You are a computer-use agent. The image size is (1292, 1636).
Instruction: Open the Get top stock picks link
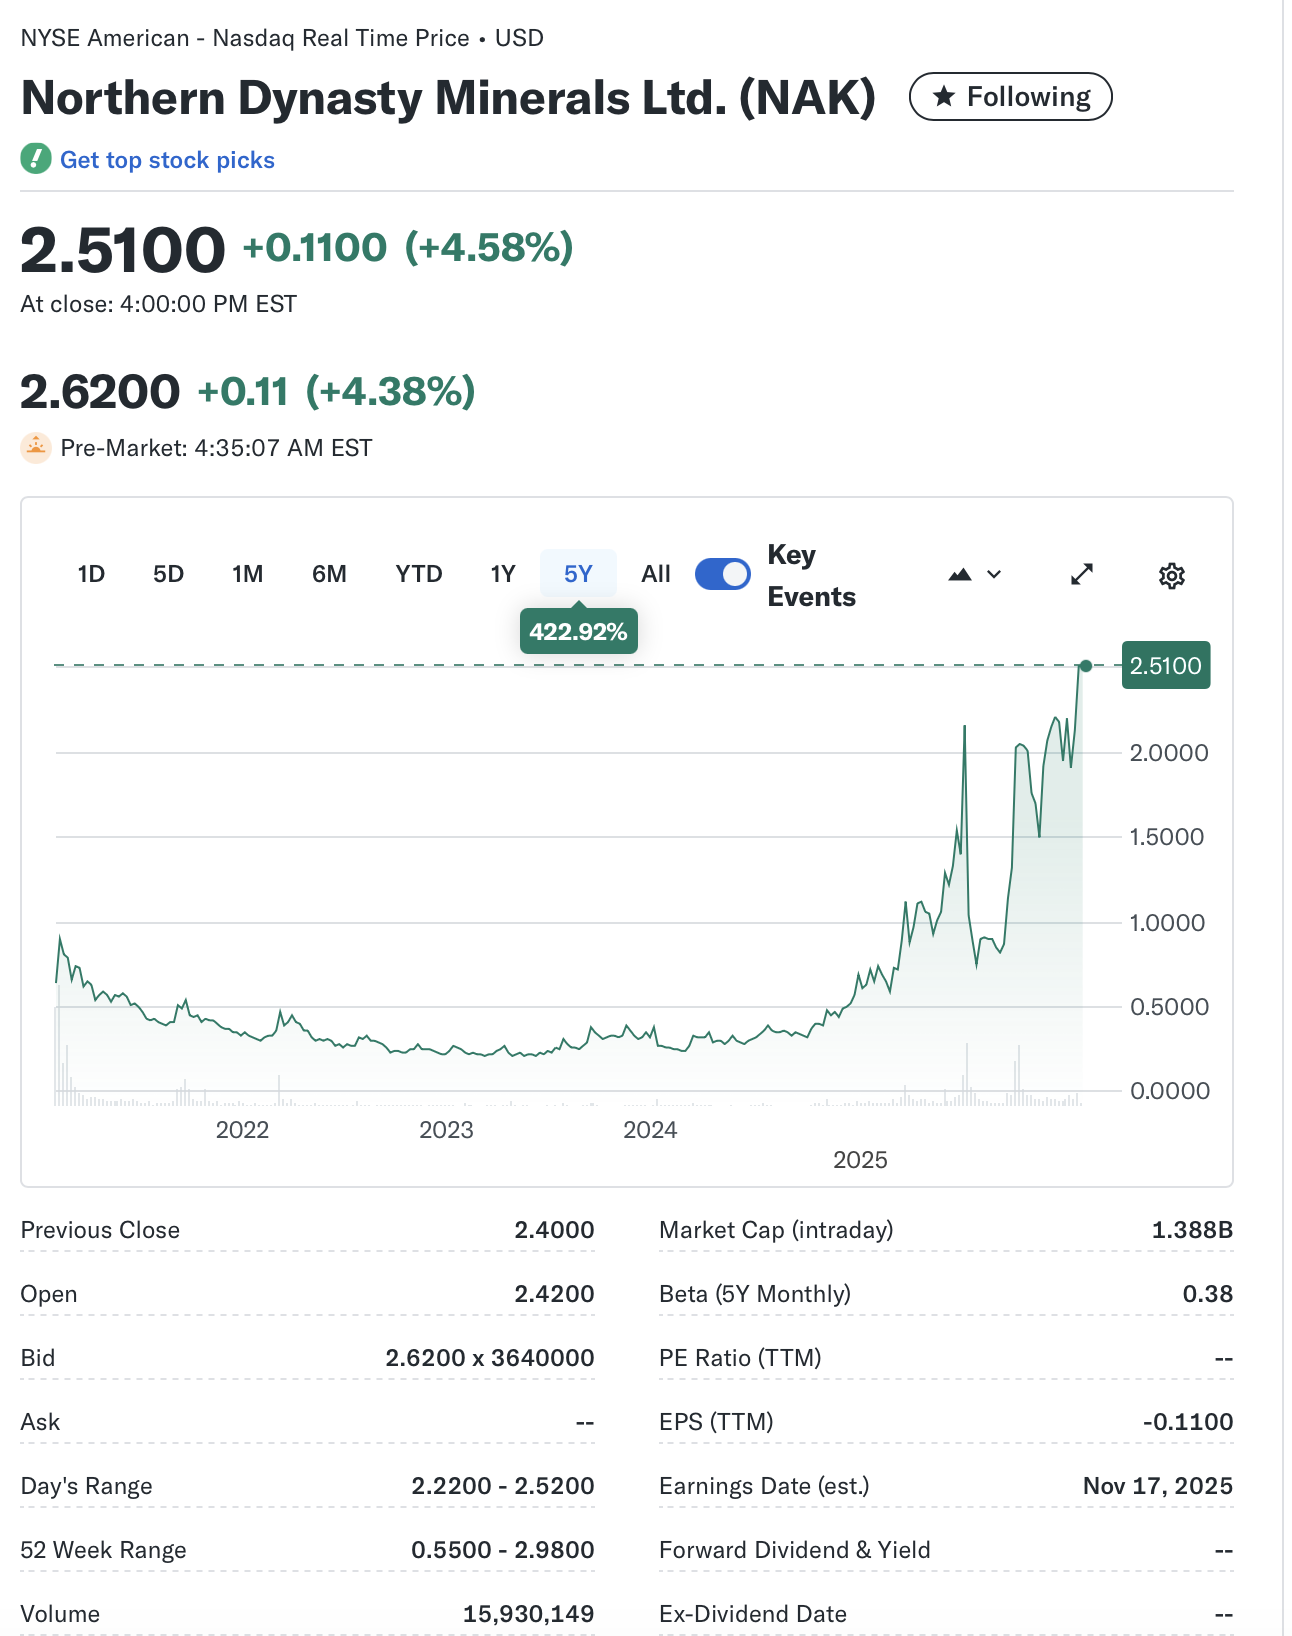coord(167,160)
